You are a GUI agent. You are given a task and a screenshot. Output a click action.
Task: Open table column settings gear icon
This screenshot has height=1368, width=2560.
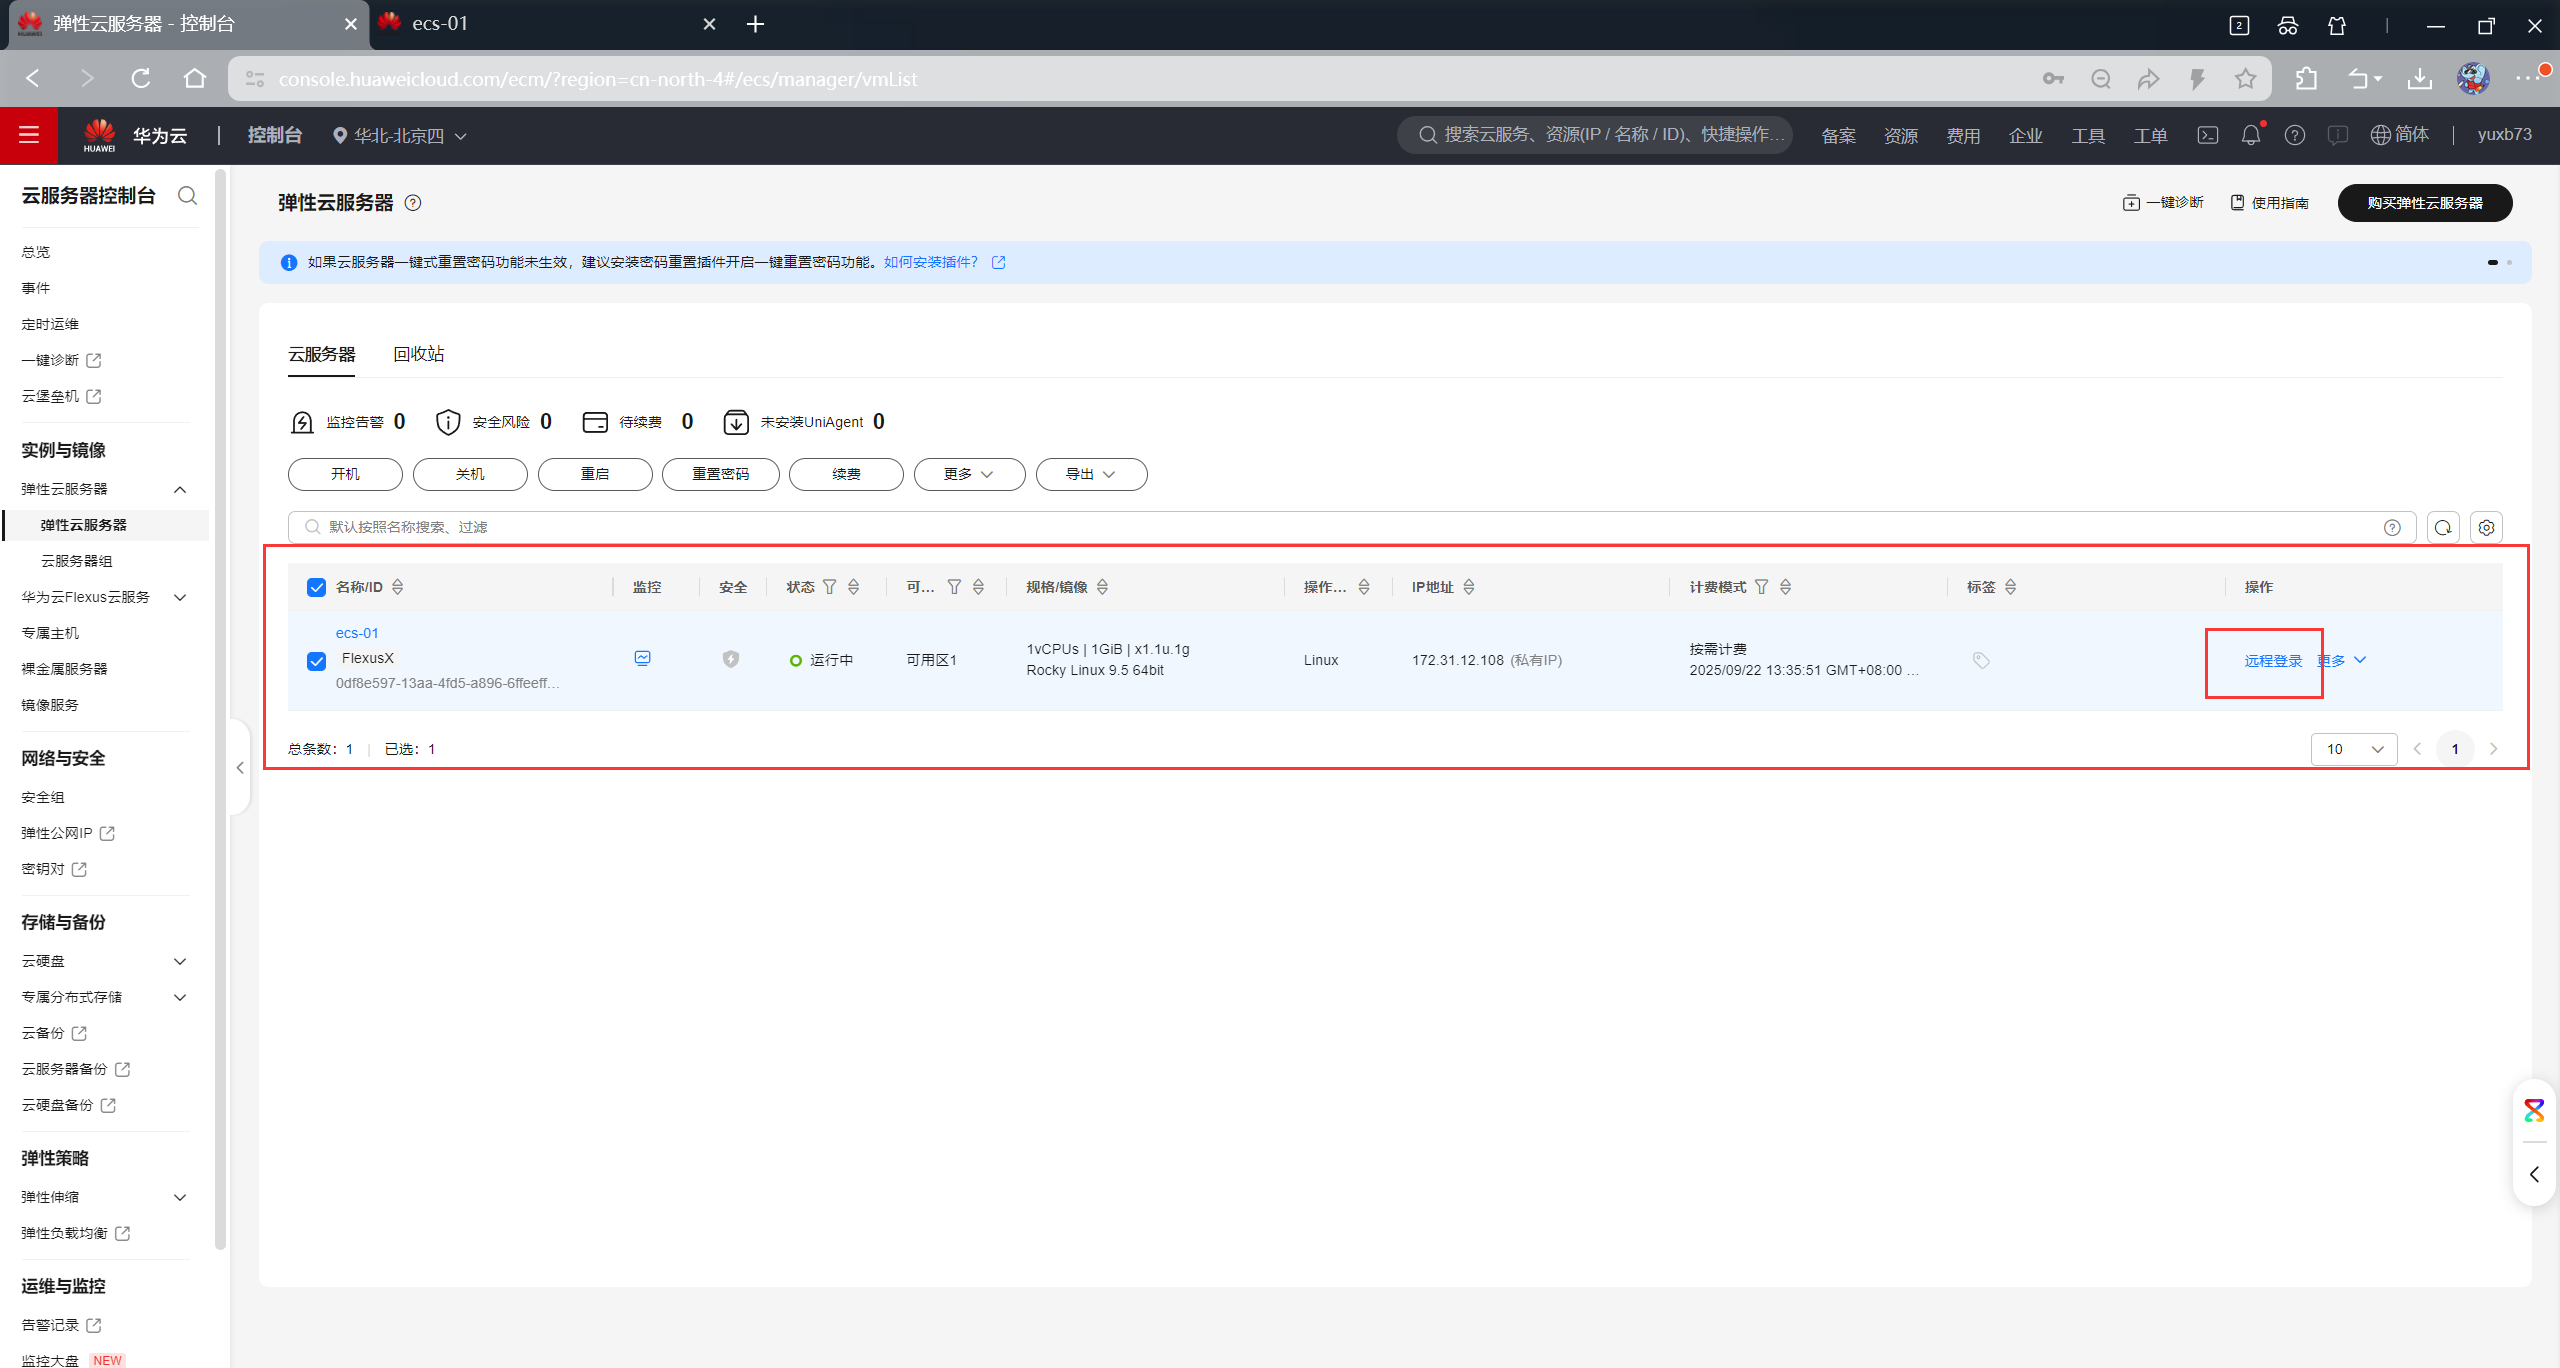pyautogui.click(x=2486, y=527)
